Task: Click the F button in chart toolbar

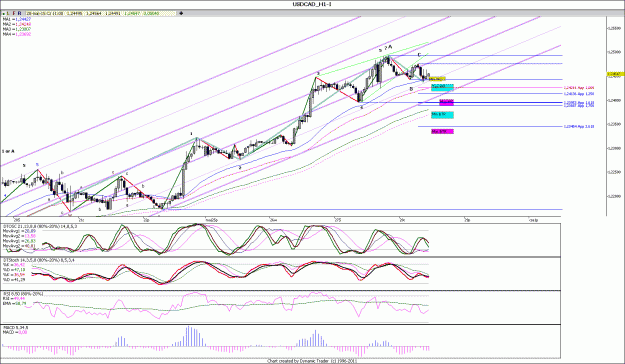Action: tap(14, 14)
